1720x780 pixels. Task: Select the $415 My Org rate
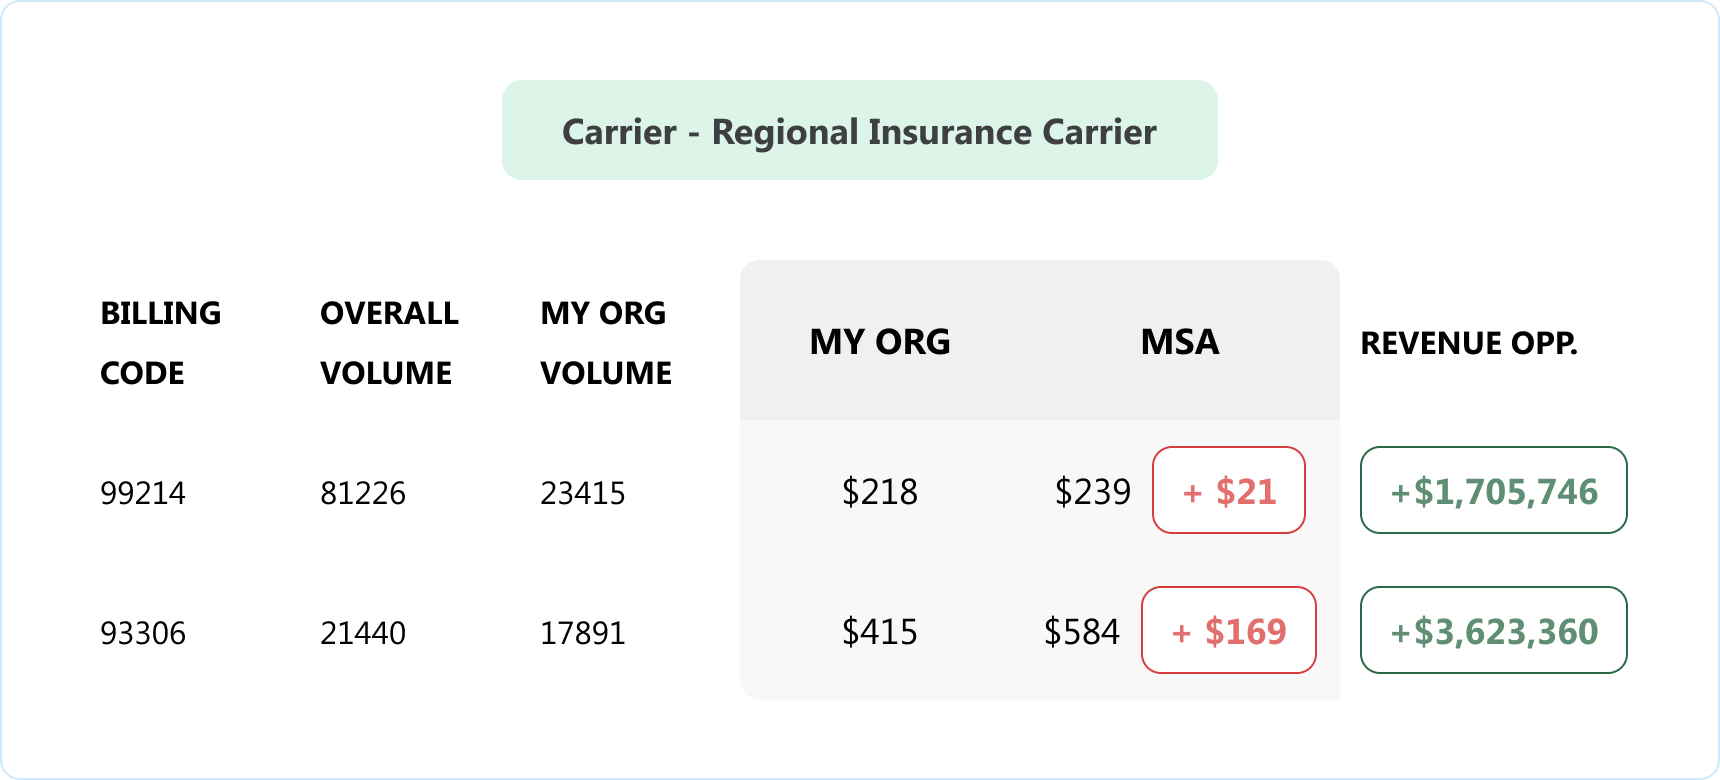(x=880, y=632)
